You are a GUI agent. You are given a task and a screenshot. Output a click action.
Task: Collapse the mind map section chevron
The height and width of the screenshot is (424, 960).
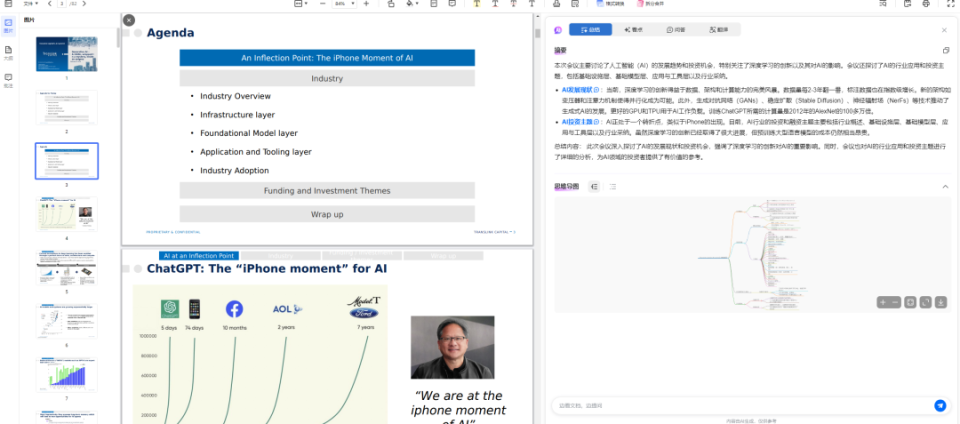coord(945,187)
